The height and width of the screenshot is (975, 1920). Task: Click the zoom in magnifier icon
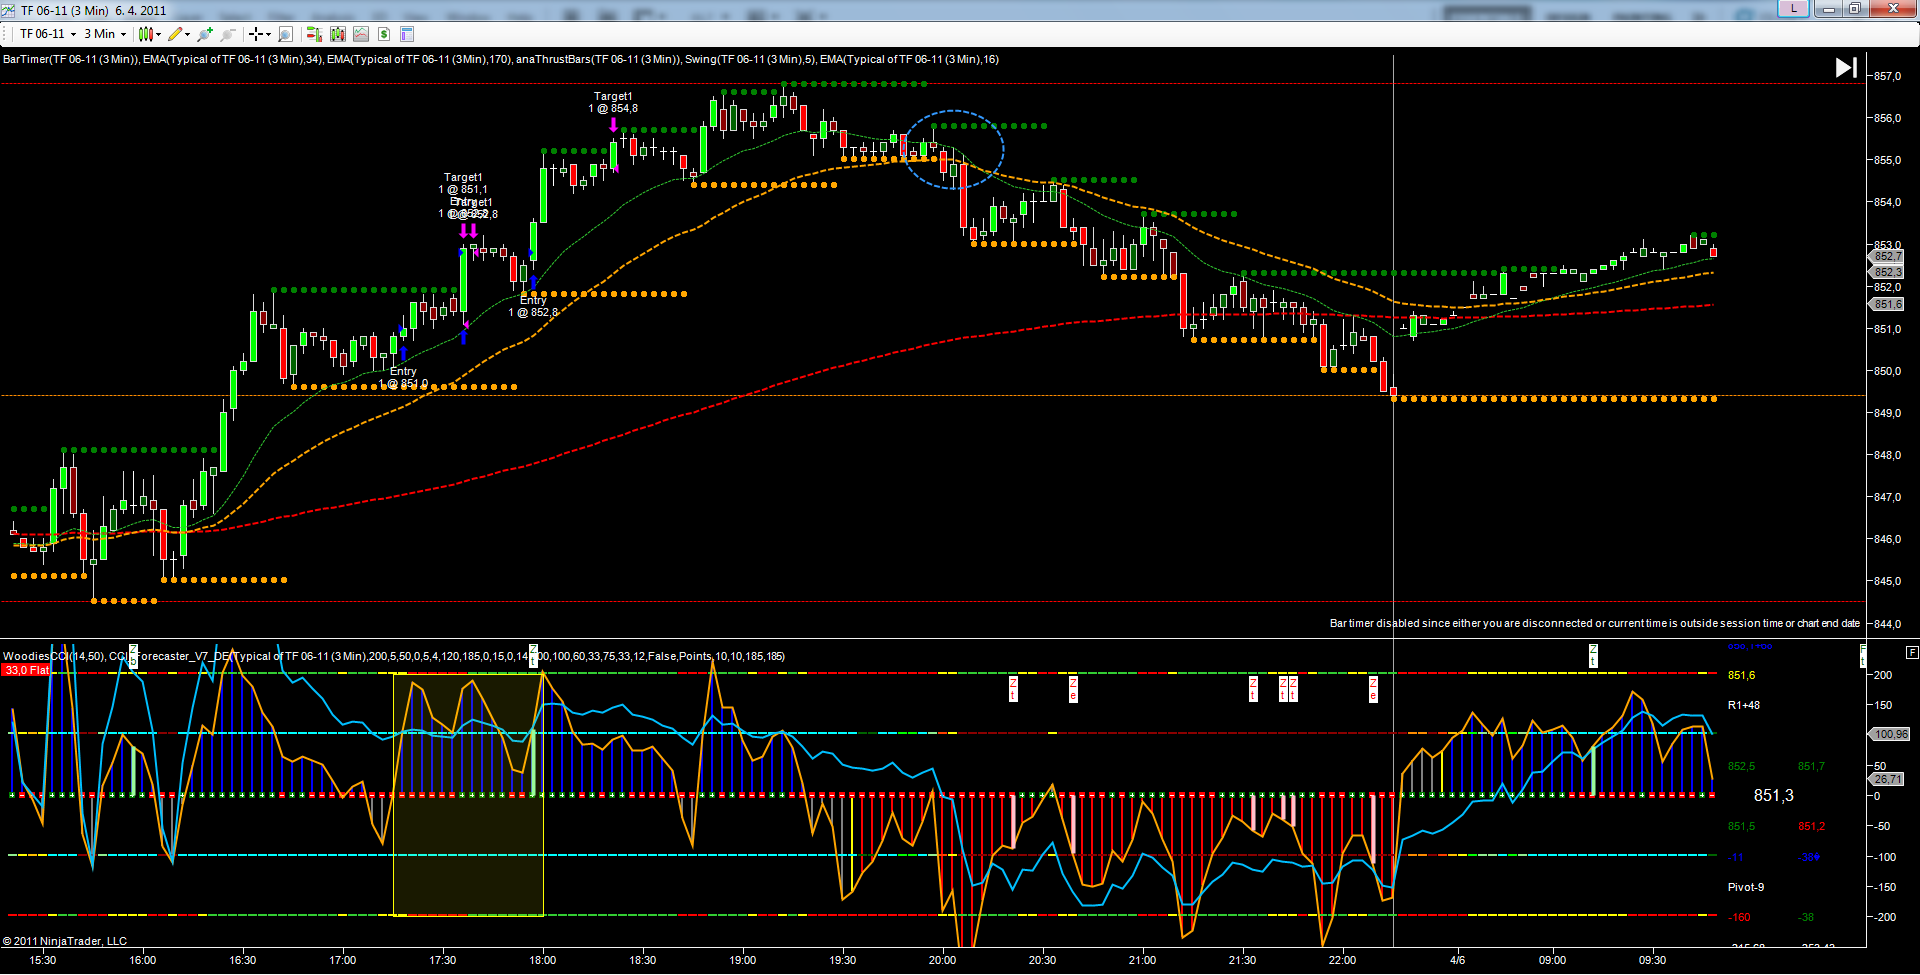pos(205,34)
